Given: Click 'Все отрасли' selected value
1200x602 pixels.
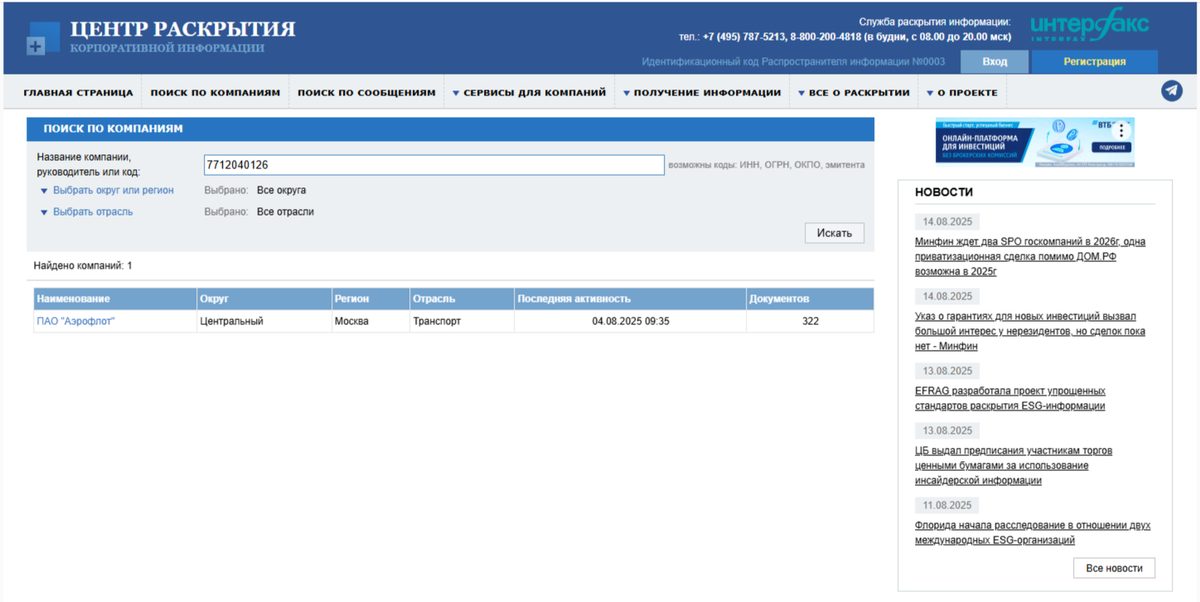Looking at the screenshot, I should pos(286,212).
